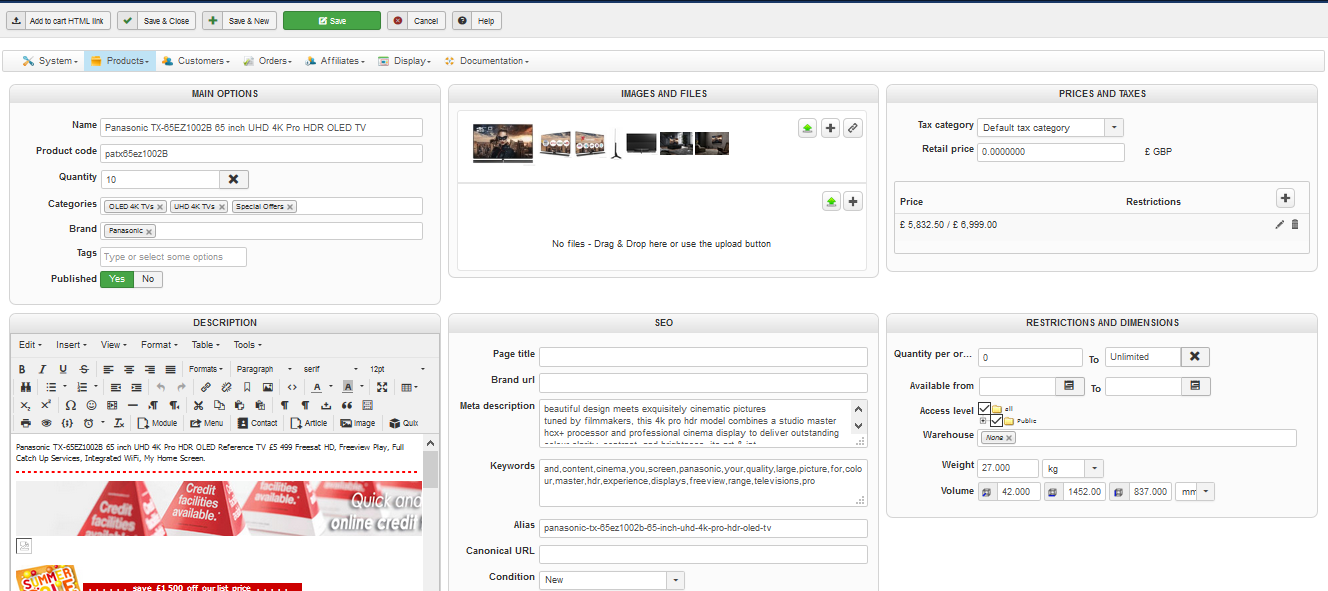The width and height of the screenshot is (1328, 591).
Task: Open the 12pt font size dropdown
Action: pyautogui.click(x=397, y=369)
